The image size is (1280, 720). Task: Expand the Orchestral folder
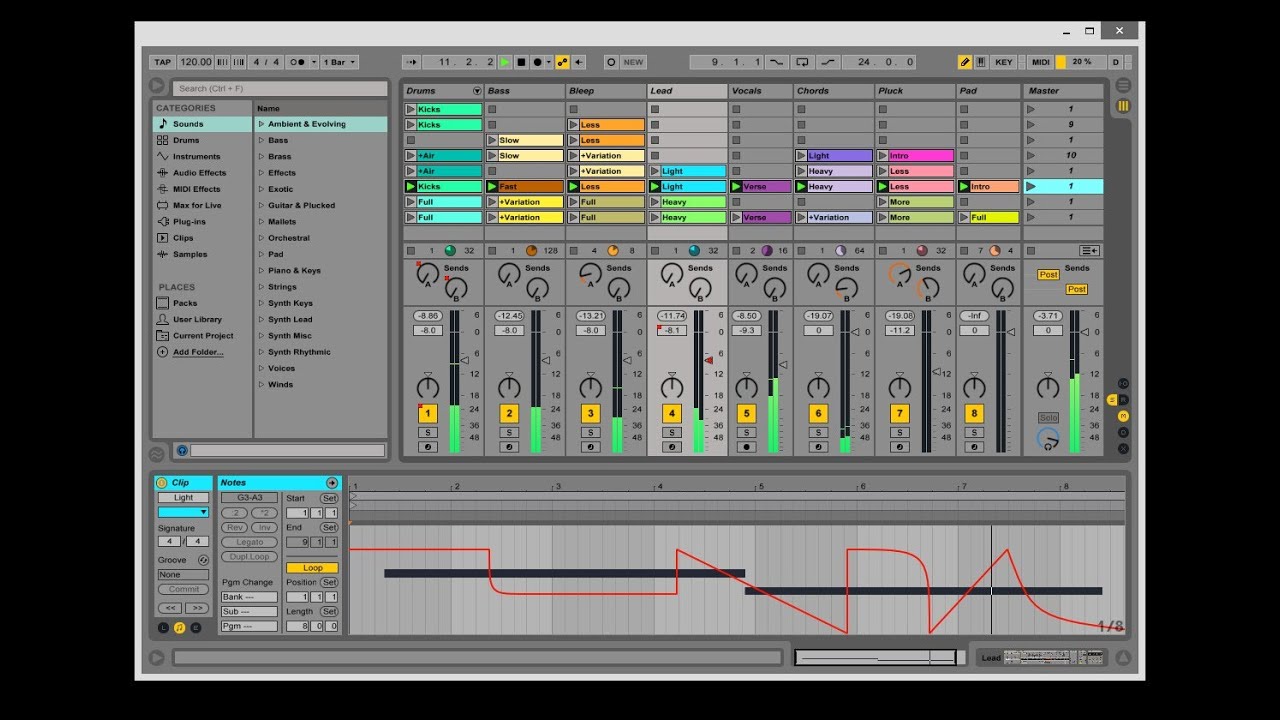click(261, 238)
